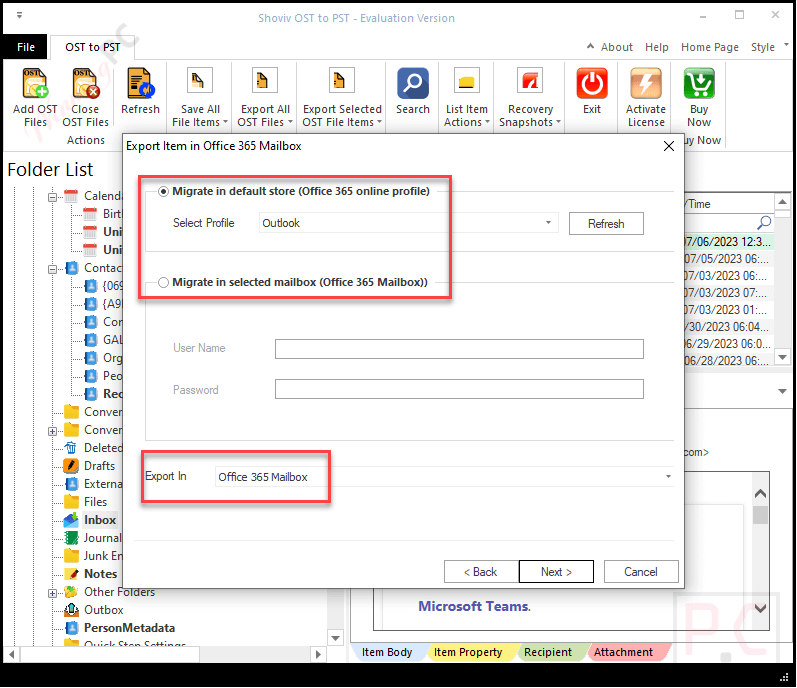The height and width of the screenshot is (688, 797).
Task: Click the Add OST Files icon
Action: [x=35, y=83]
